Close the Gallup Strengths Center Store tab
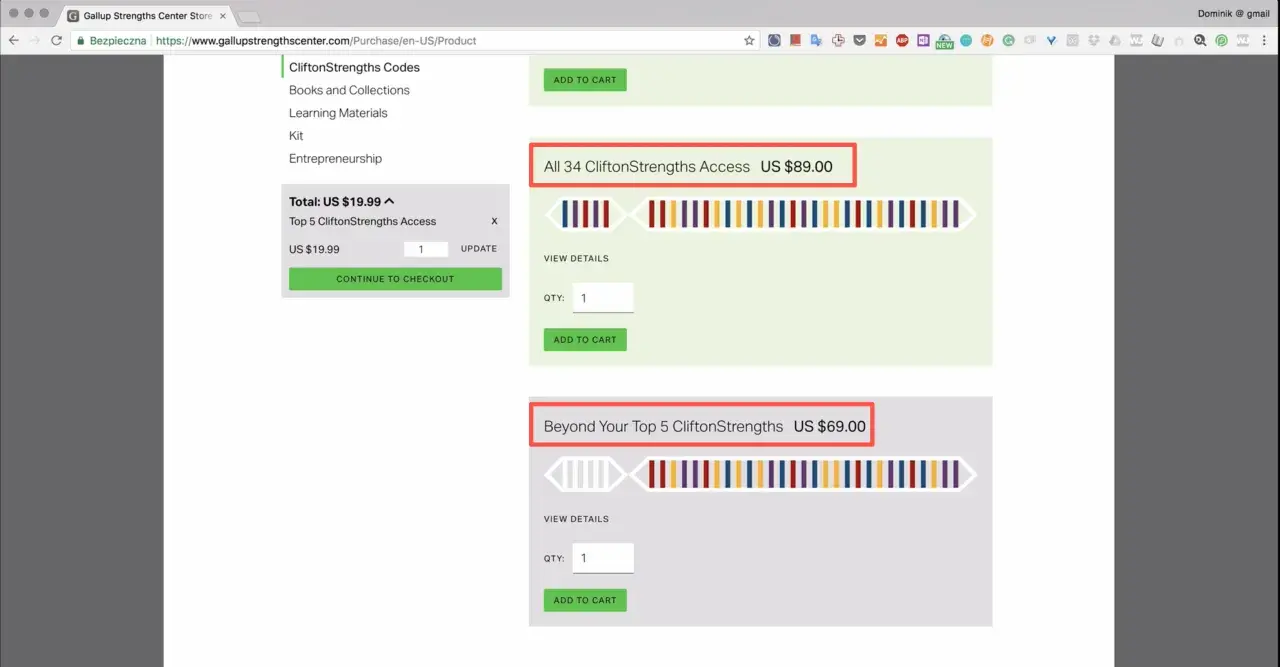 [x=223, y=16]
